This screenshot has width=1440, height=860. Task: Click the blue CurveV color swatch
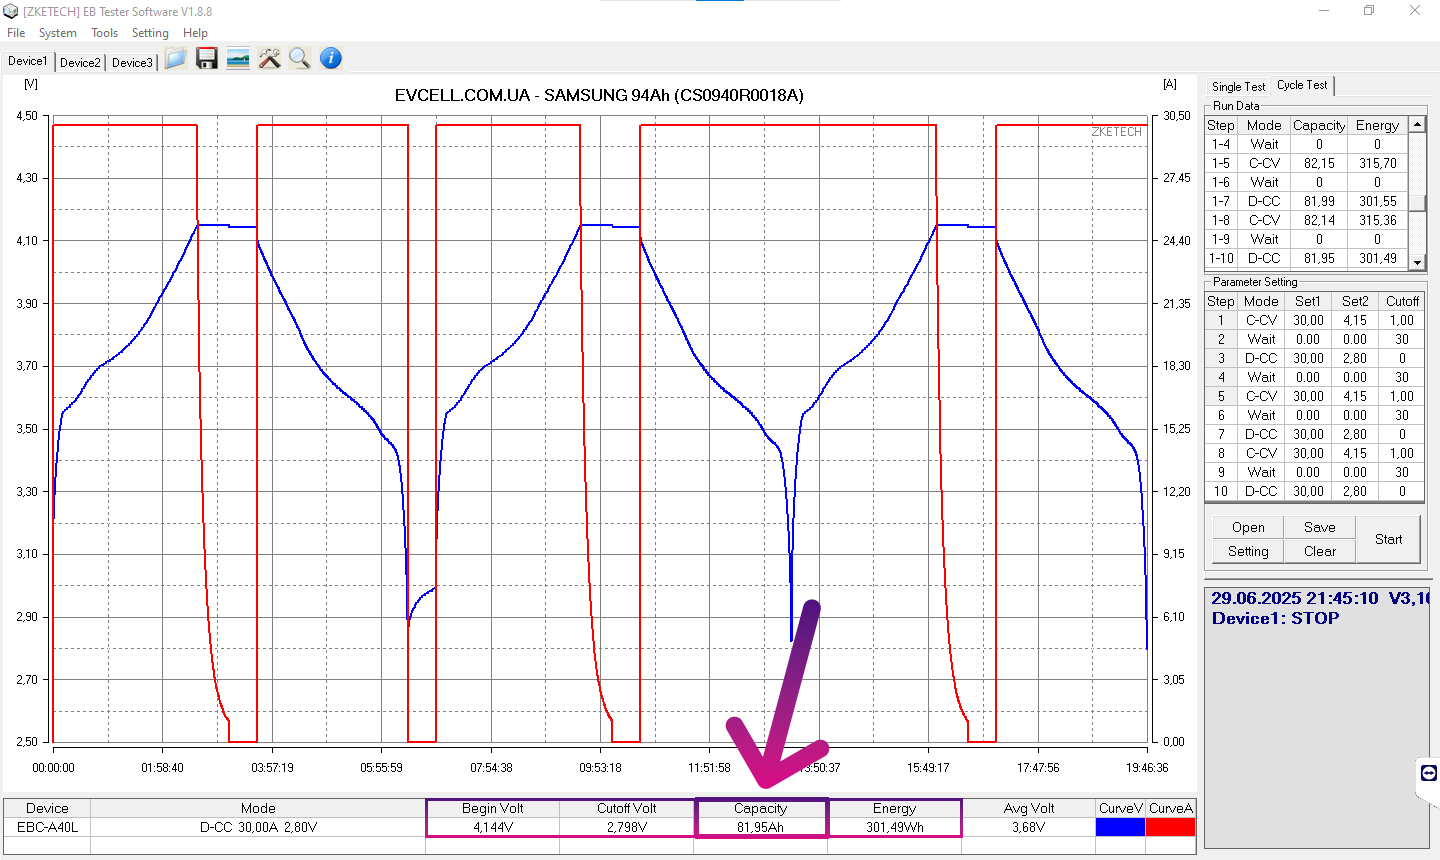coord(1120,827)
